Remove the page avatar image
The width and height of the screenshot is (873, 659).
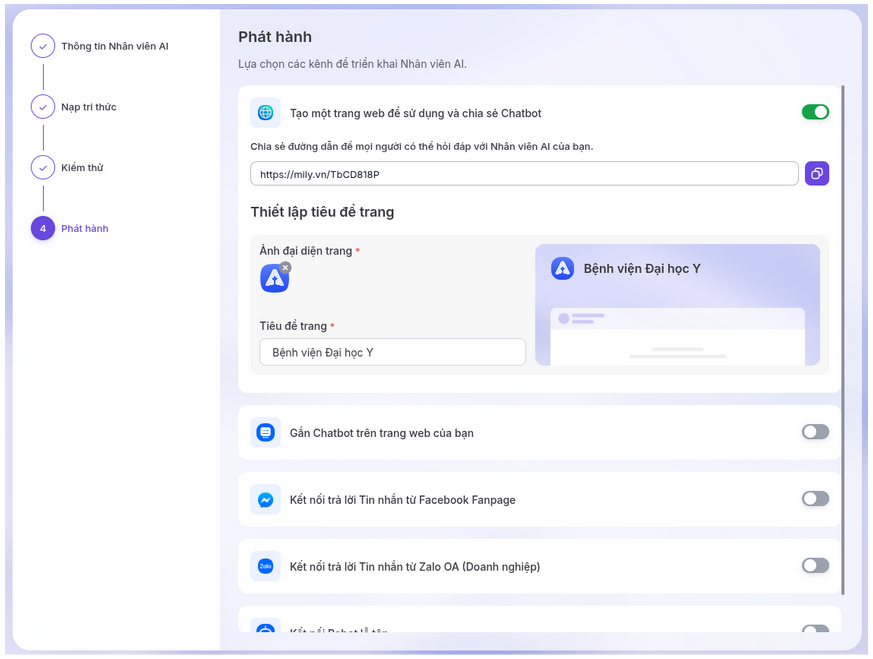pyautogui.click(x=285, y=267)
